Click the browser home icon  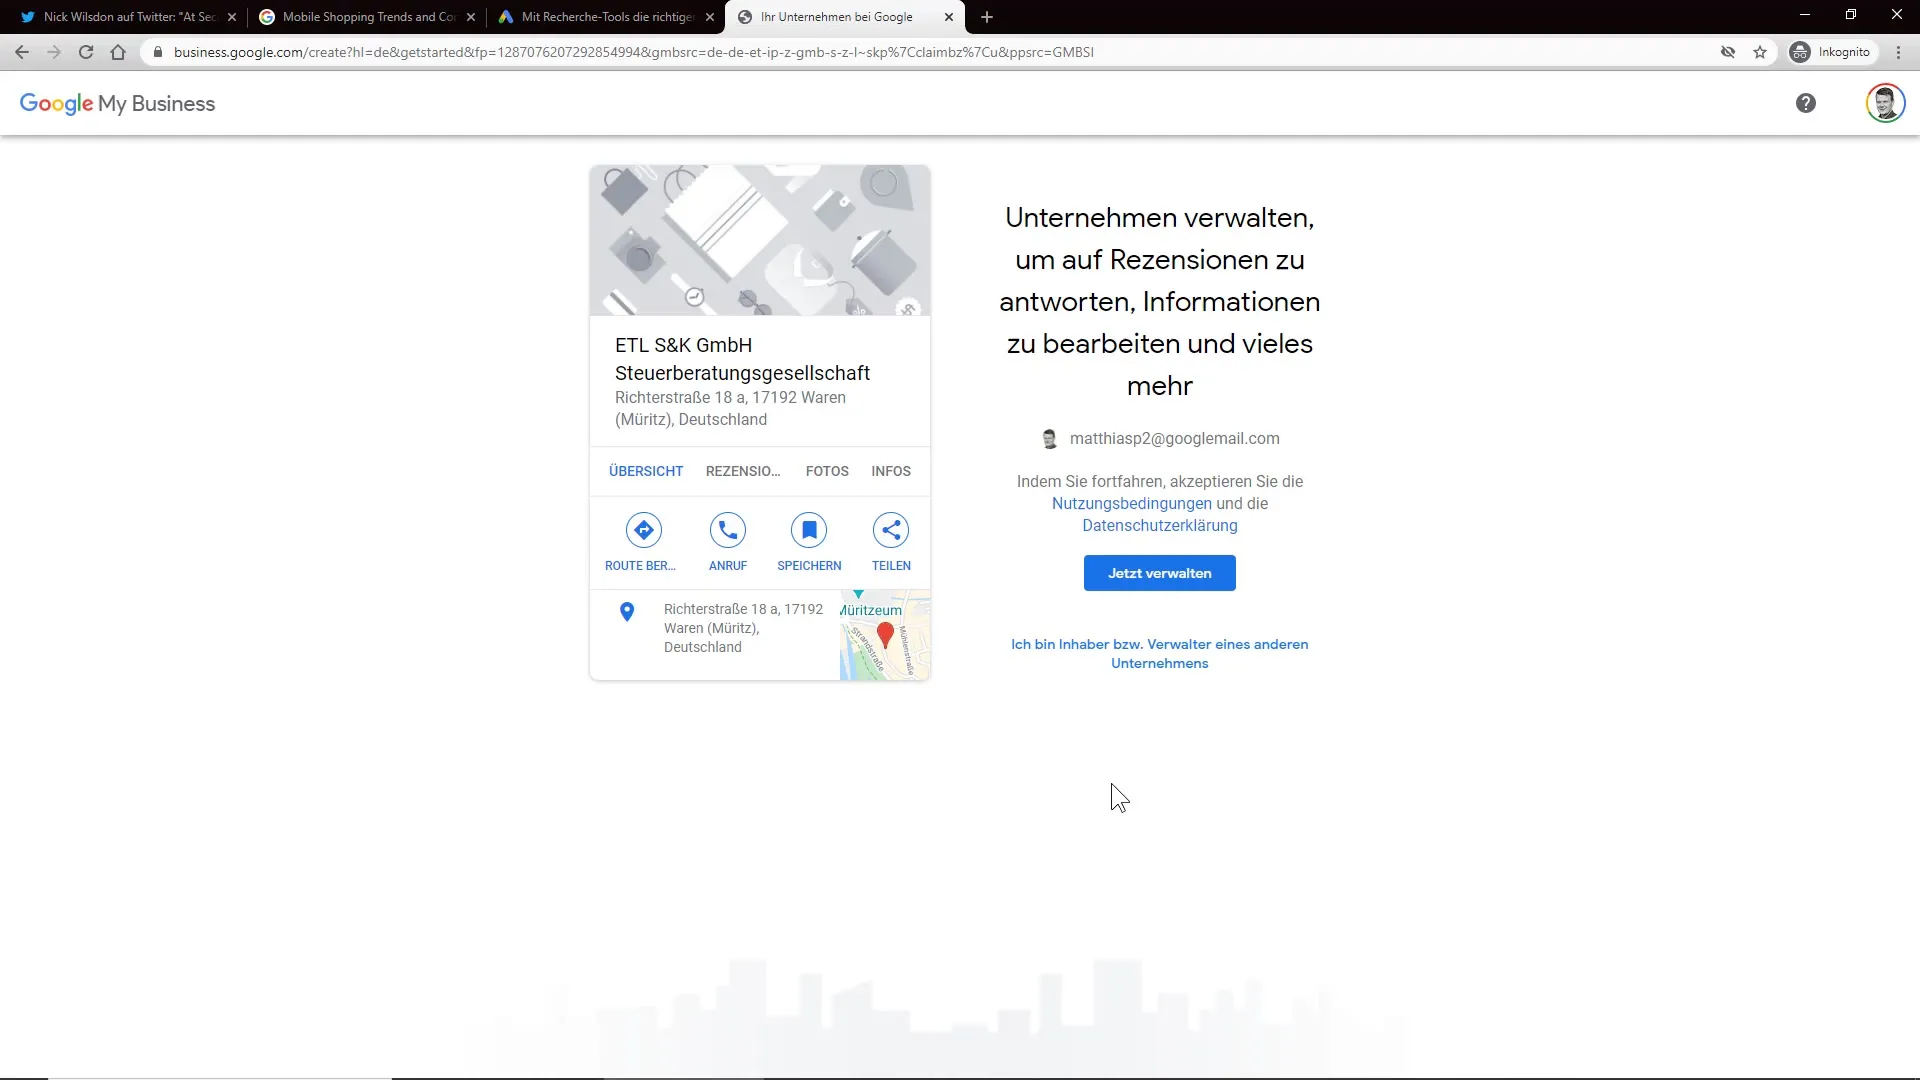click(118, 52)
